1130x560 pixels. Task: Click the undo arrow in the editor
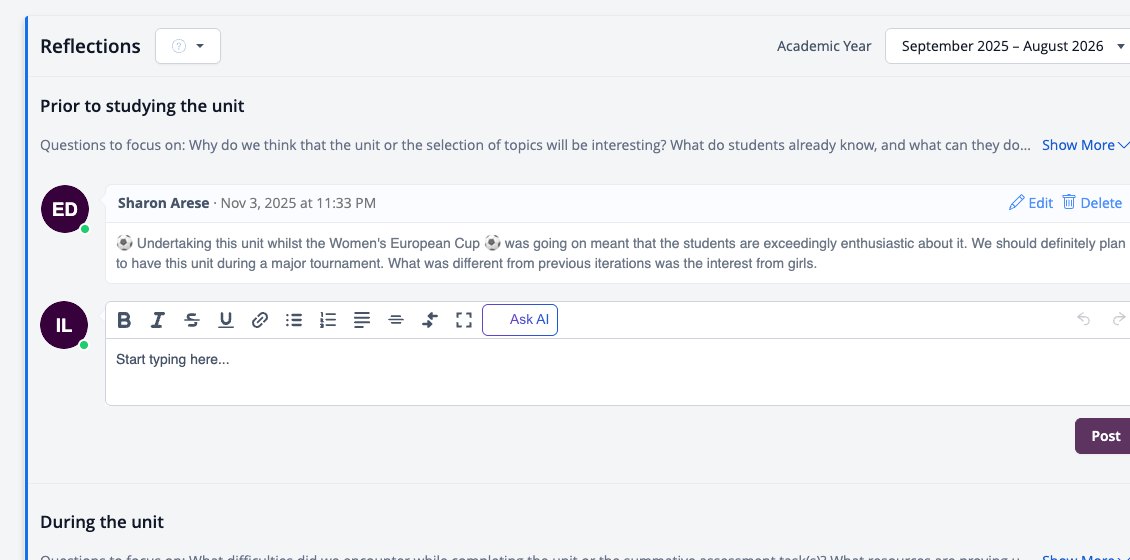1083,319
